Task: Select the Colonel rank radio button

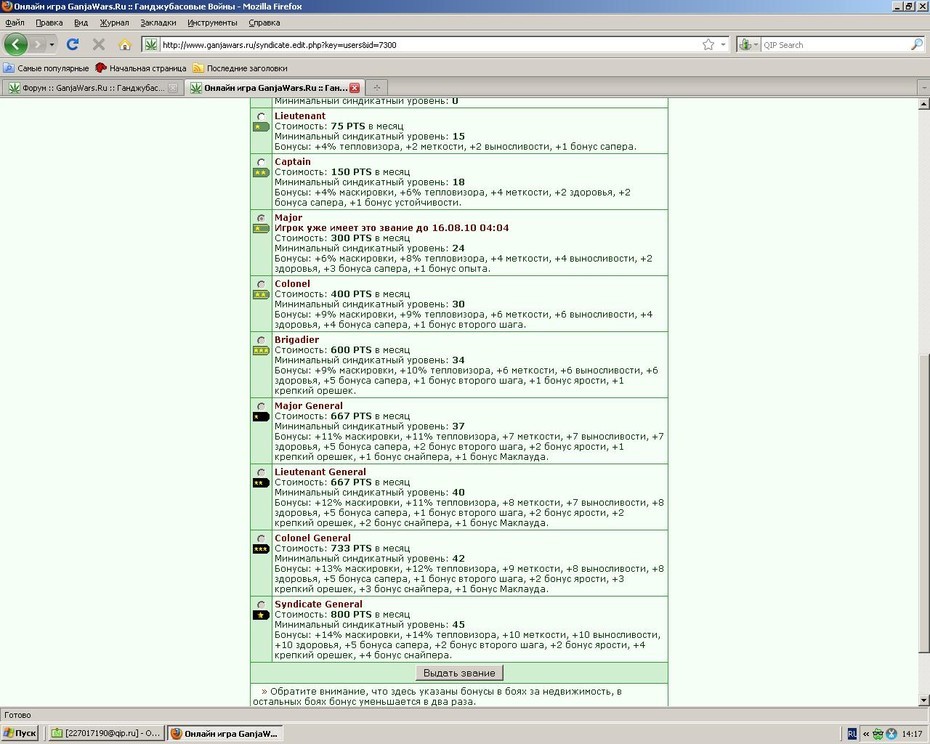Action: 261,284
